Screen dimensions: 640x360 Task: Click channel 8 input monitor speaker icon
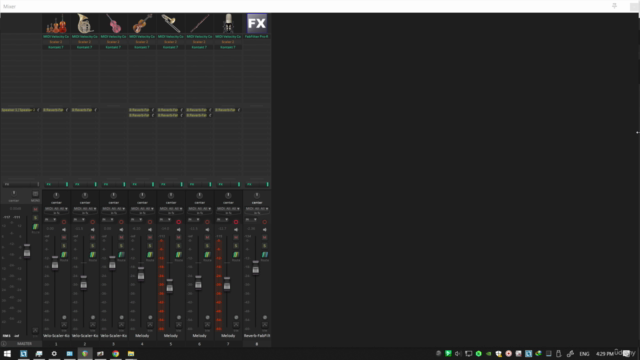pos(264,229)
